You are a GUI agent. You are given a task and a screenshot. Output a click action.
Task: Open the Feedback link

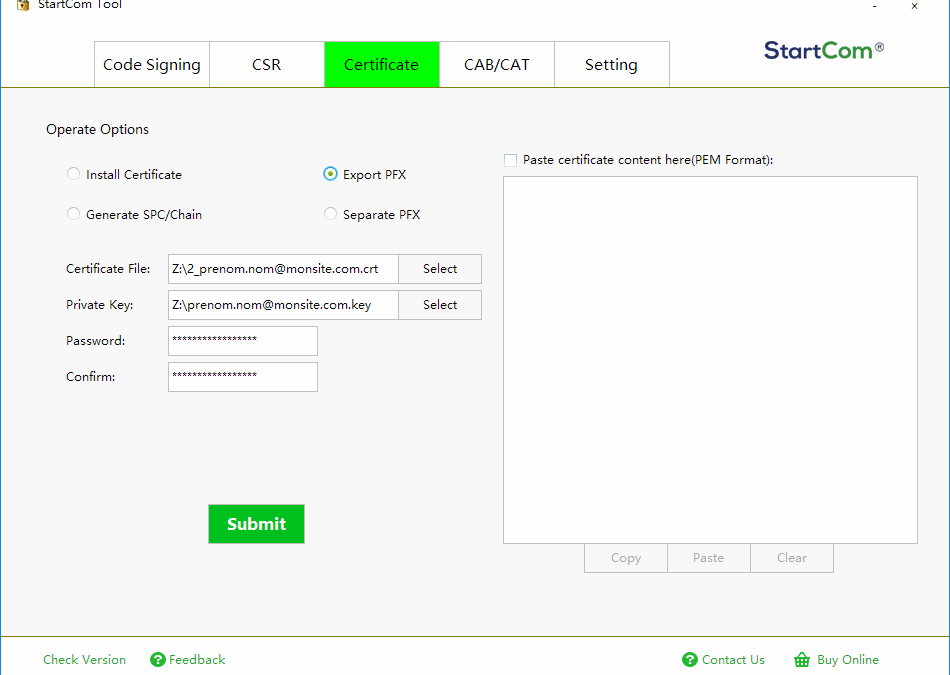click(x=197, y=659)
